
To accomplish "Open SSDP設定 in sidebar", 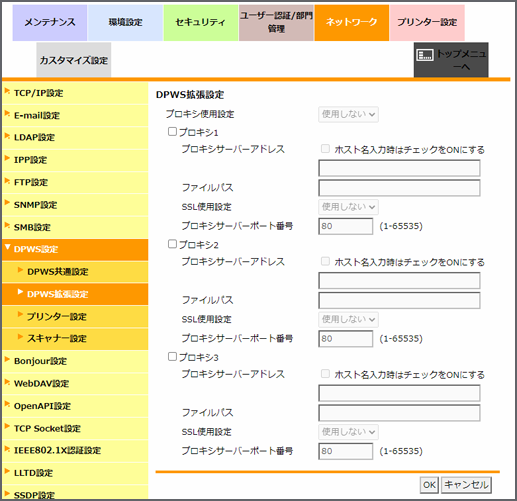I will [75, 493].
